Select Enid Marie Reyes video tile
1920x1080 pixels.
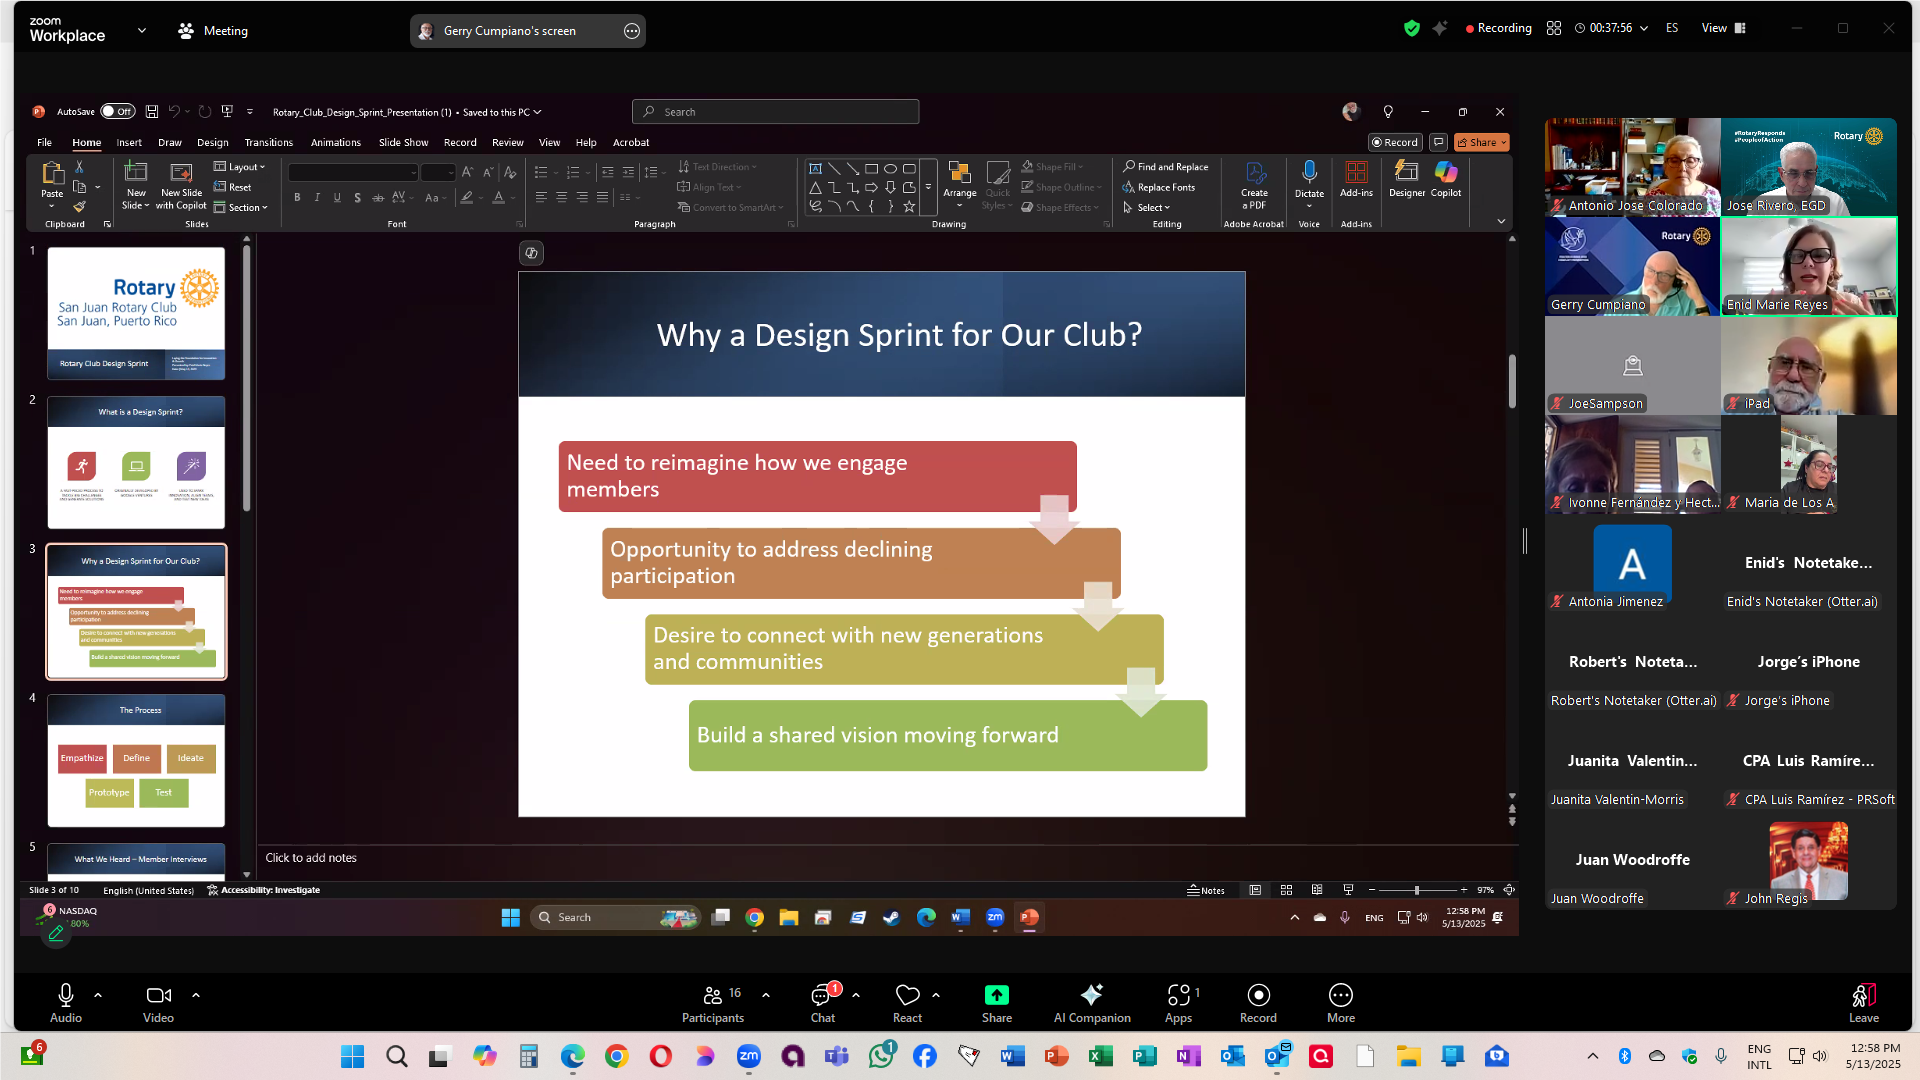[1808, 267]
